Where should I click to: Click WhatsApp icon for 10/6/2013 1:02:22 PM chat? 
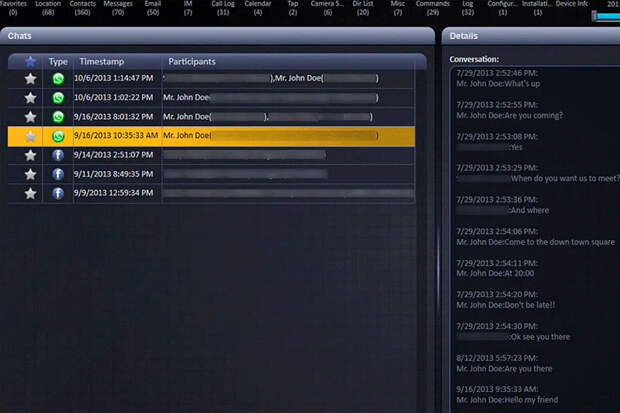pos(58,98)
